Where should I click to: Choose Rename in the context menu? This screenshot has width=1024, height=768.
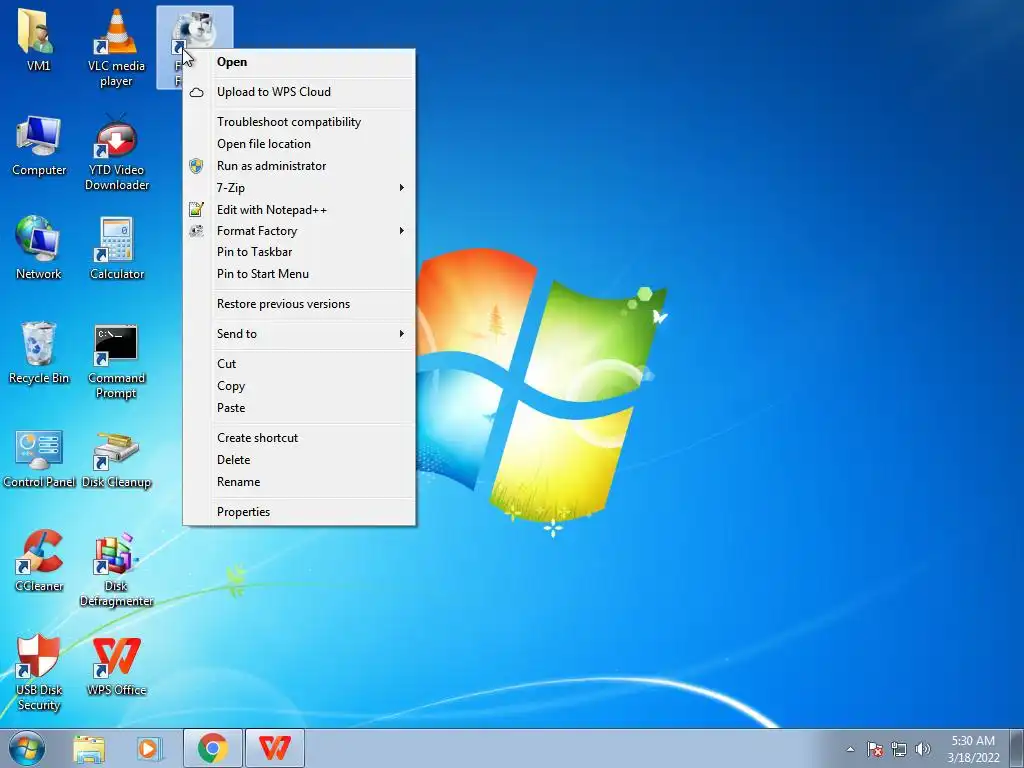click(x=299, y=482)
